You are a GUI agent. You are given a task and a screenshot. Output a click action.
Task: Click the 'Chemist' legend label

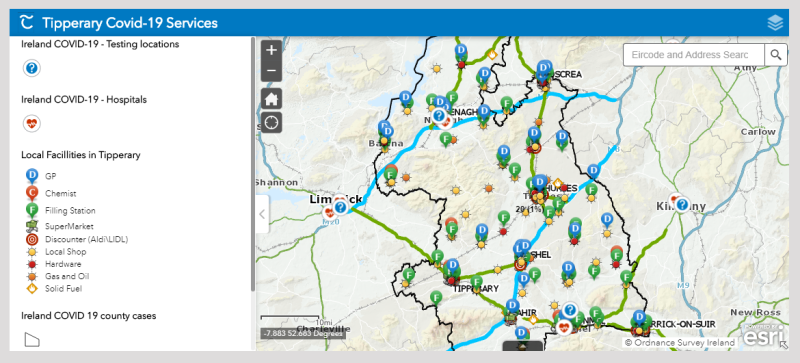61,193
